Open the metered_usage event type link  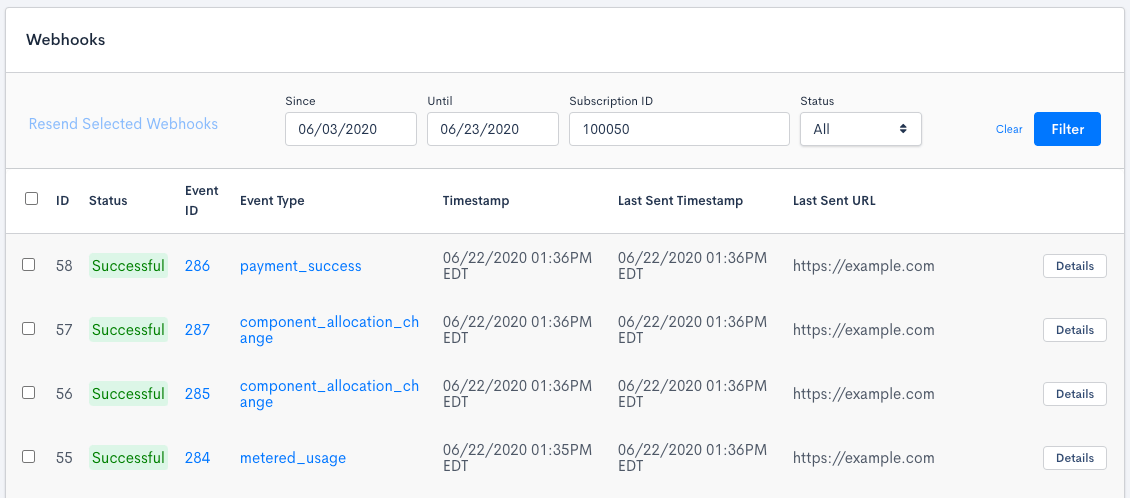pyautogui.click(x=292, y=458)
